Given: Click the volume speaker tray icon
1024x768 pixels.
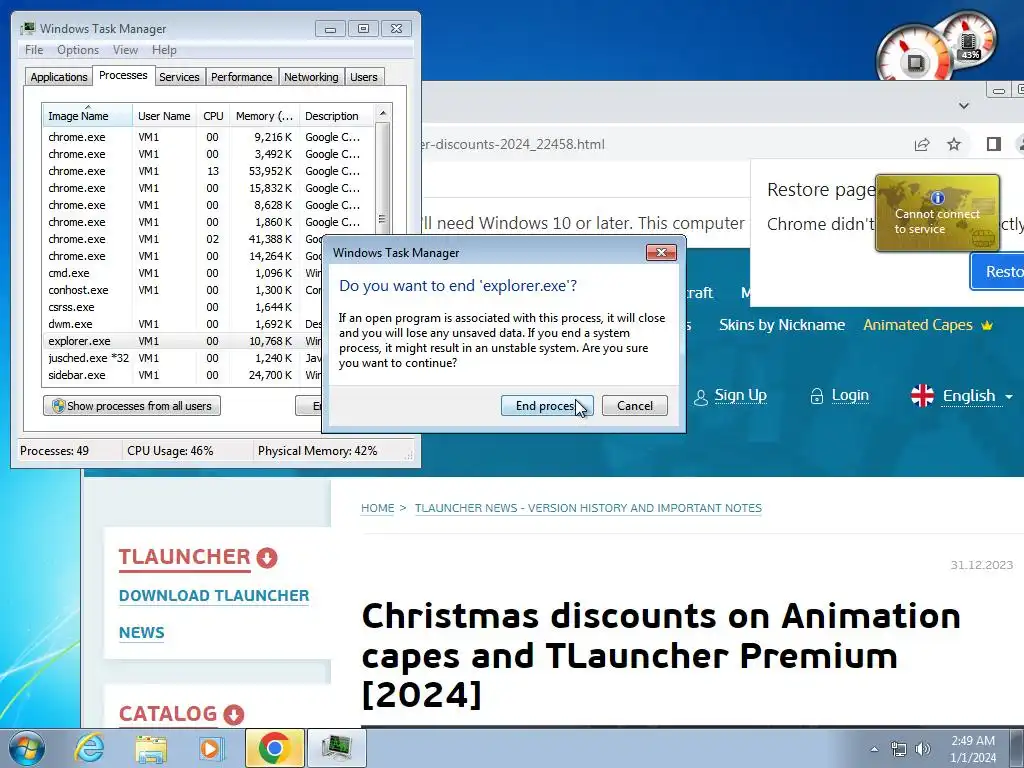Looking at the screenshot, I should [923, 748].
